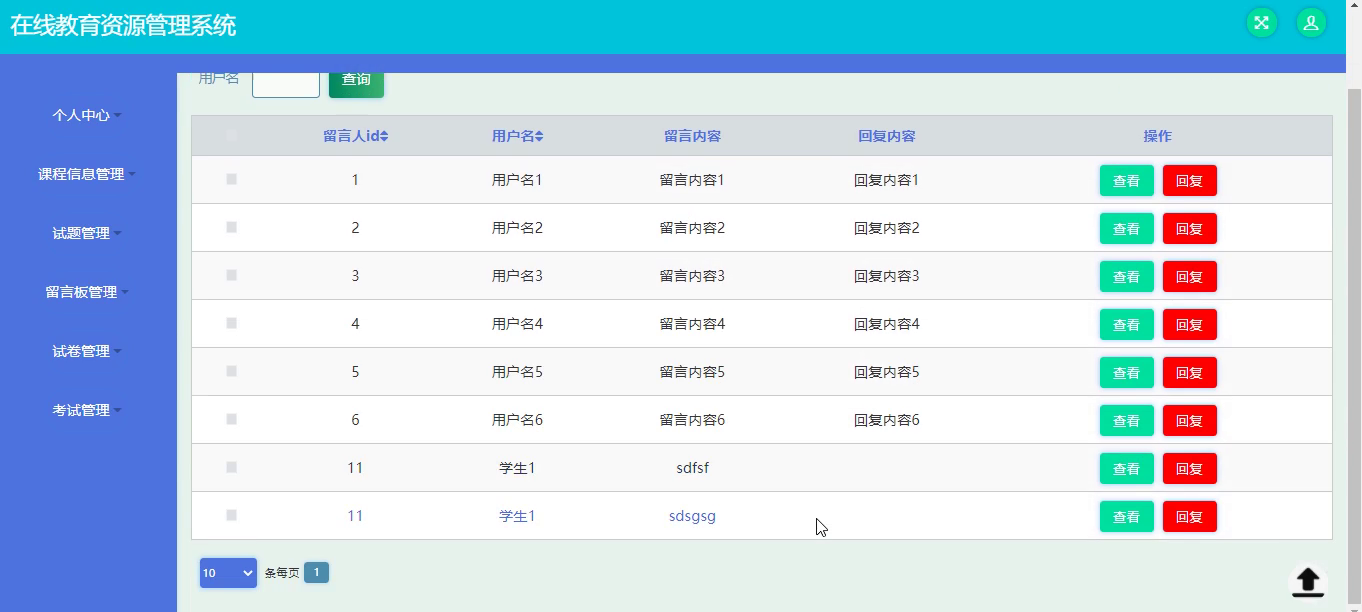Click 查看 for the 用户名5 row
The image size is (1362, 612).
tap(1126, 373)
